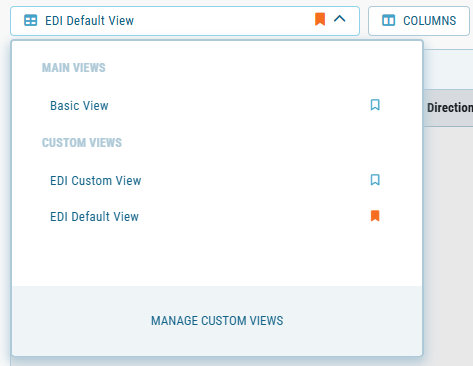Viewport: 473px width, 366px height.
Task: Click the CUSTOM VIEWS section heading
Action: 82,143
